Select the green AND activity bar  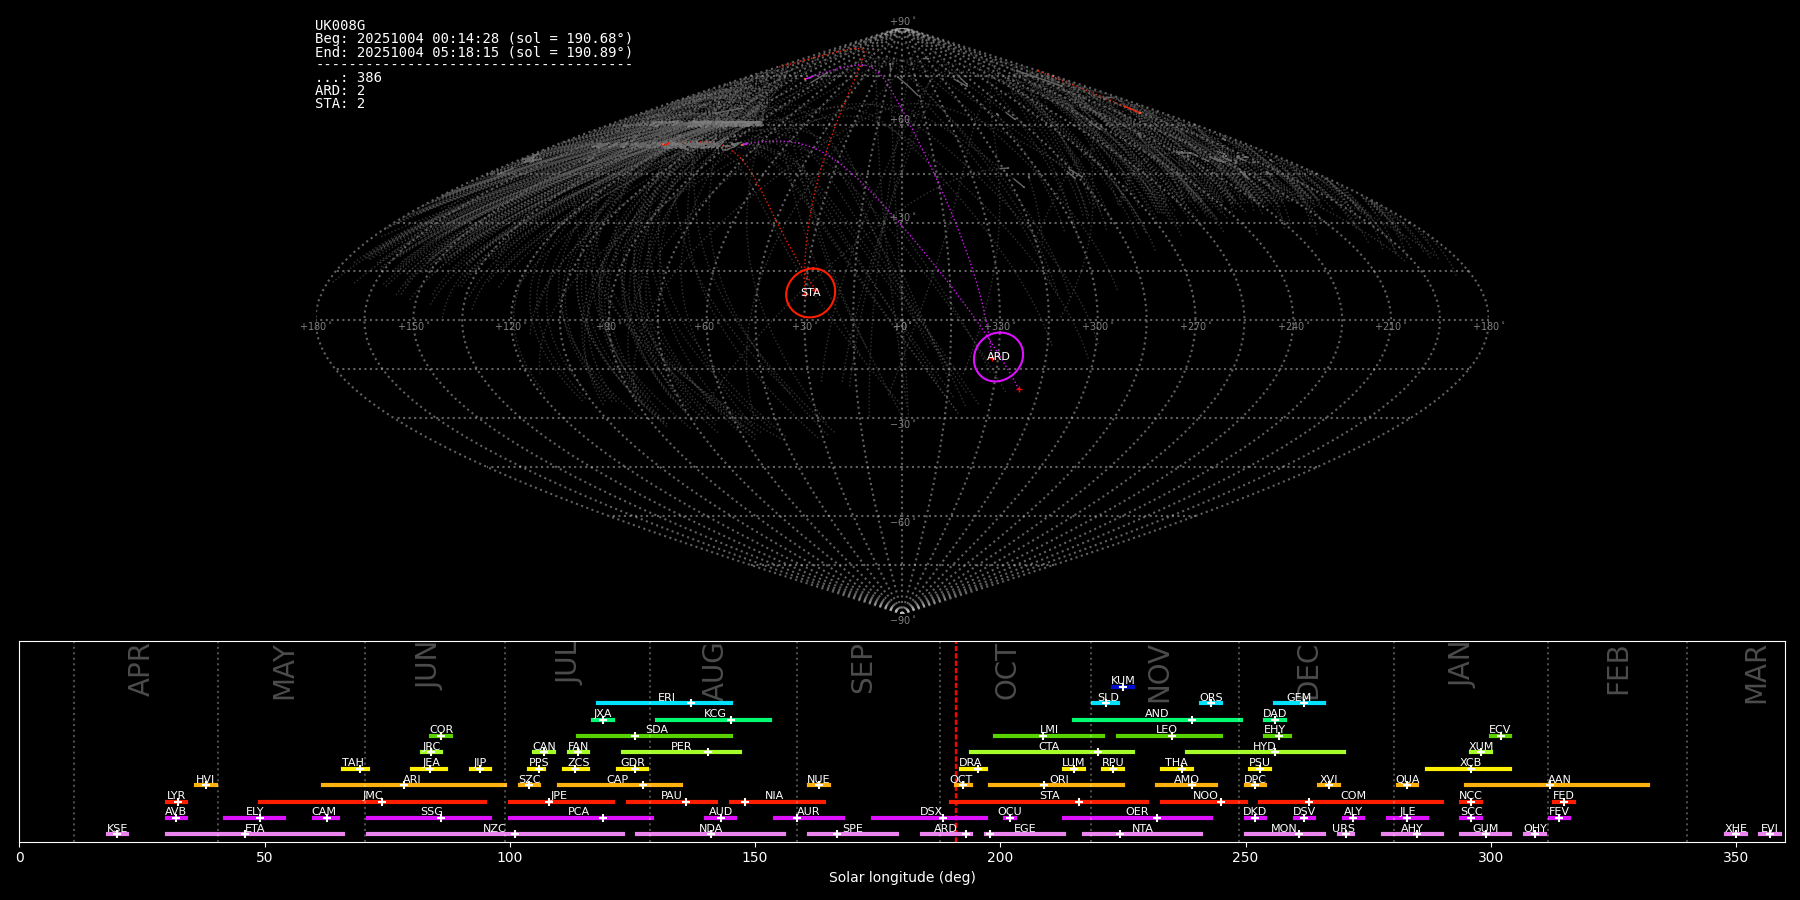point(1157,720)
